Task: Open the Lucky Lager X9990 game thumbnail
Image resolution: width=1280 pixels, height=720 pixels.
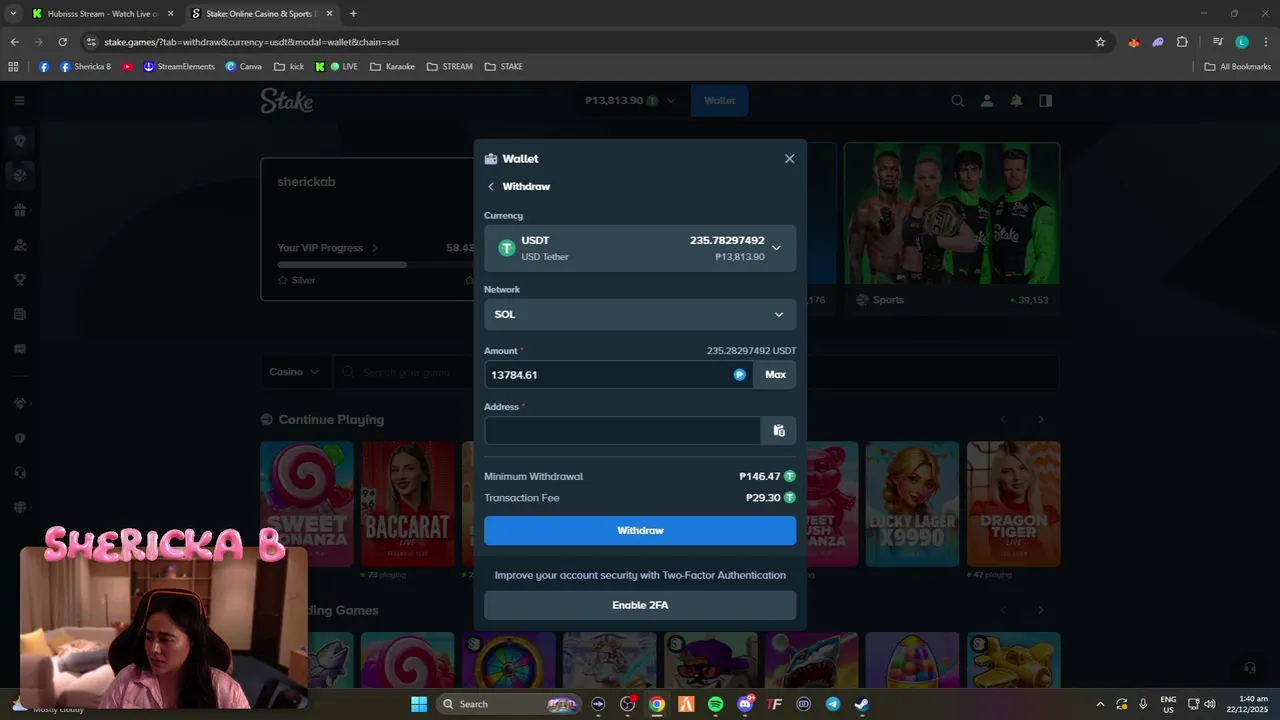Action: tap(912, 504)
